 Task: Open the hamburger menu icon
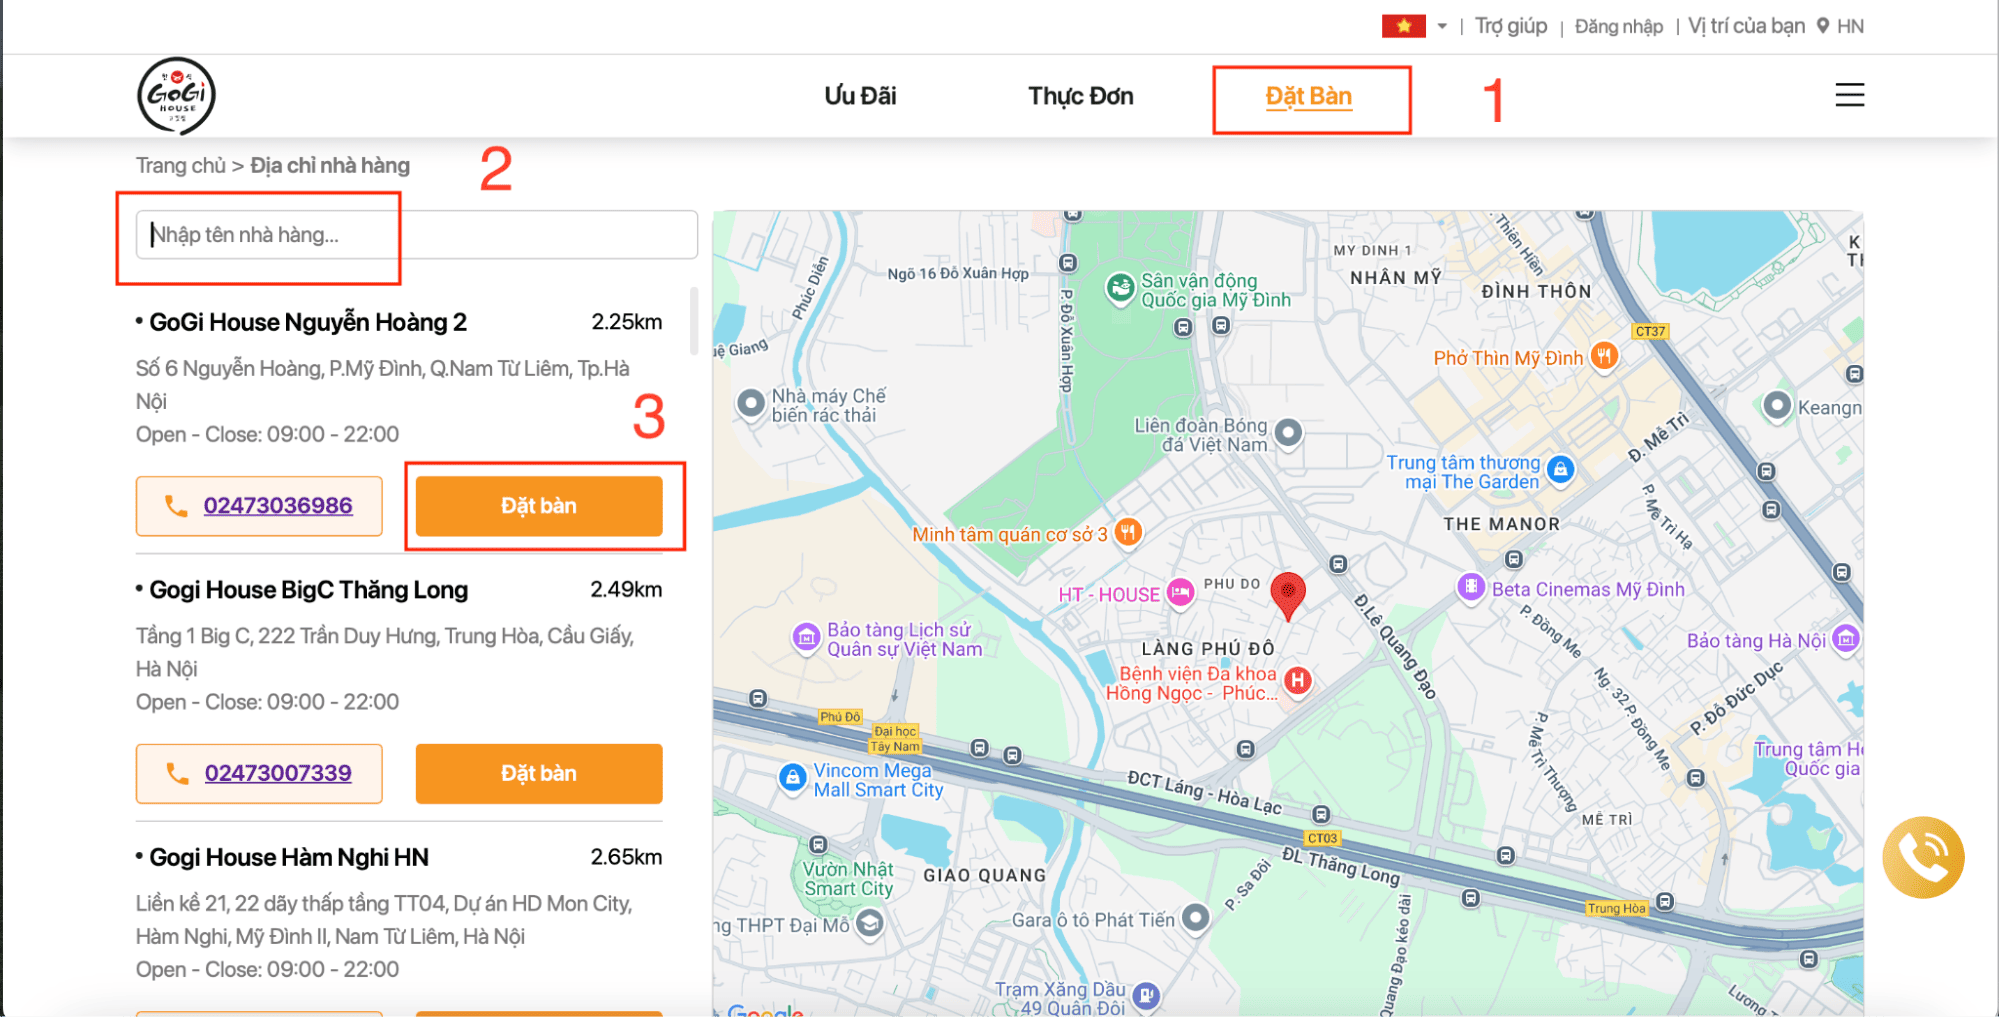pyautogui.click(x=1849, y=95)
